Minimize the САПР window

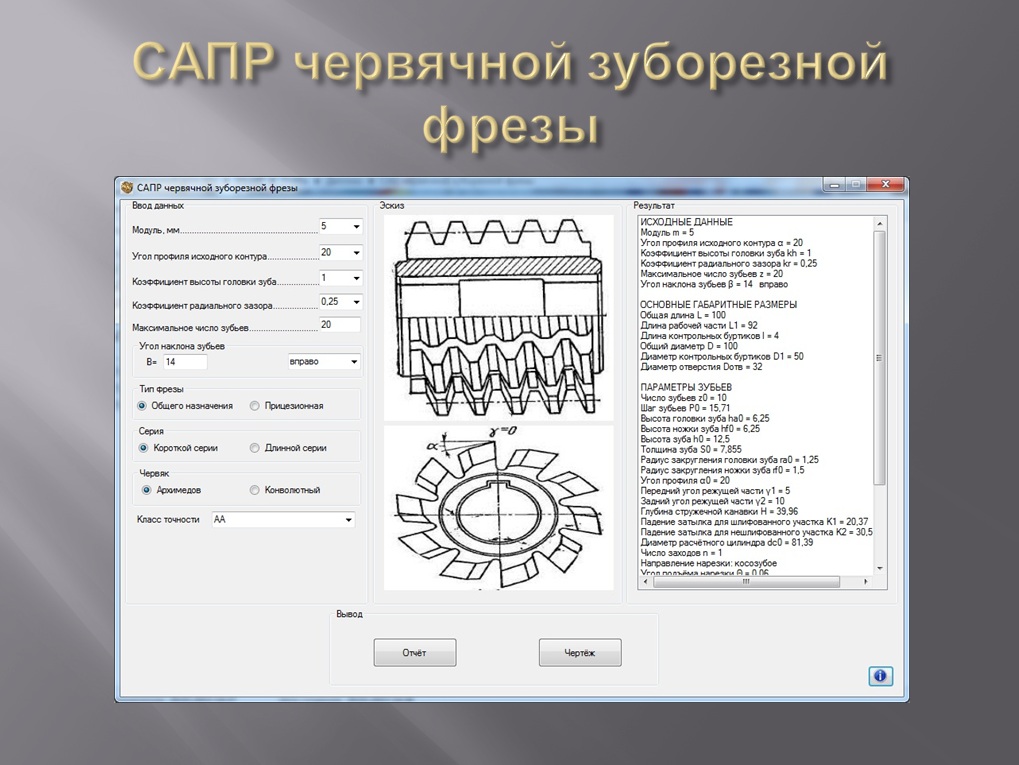pyautogui.click(x=835, y=185)
